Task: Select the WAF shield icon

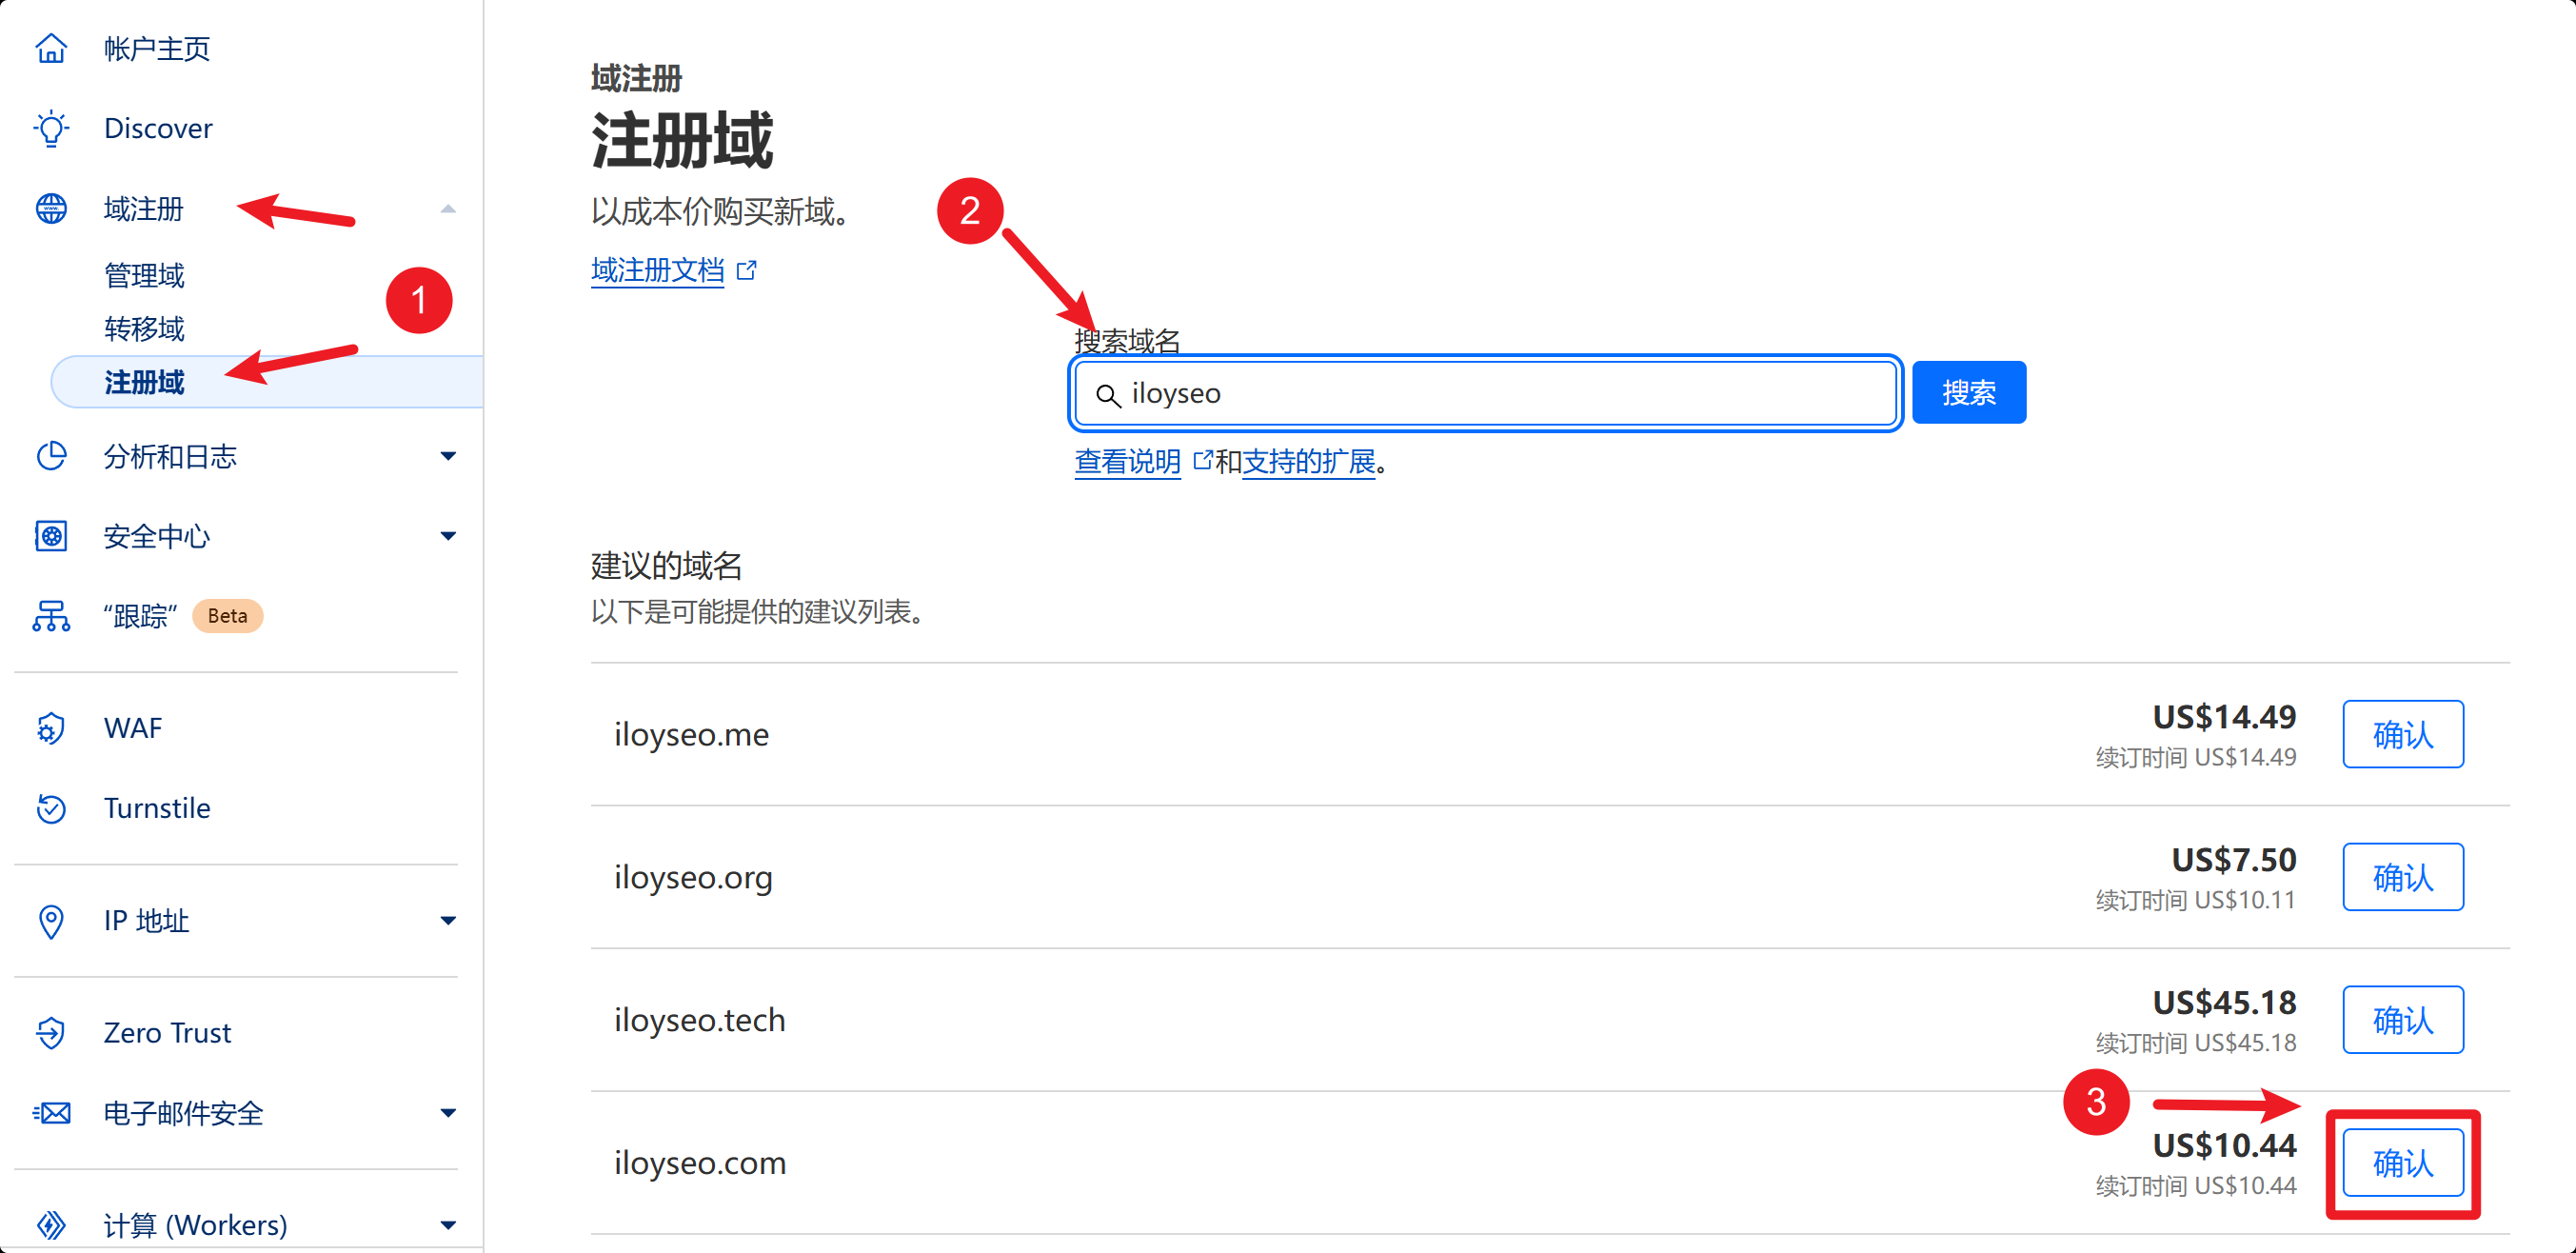Action: 51,728
